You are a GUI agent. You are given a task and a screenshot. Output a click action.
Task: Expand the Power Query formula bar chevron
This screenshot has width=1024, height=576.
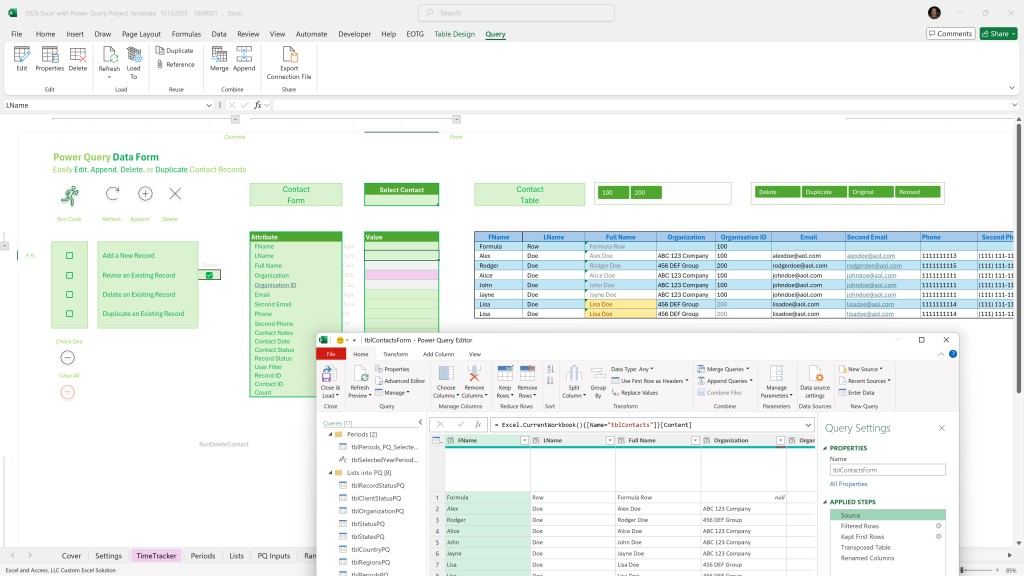coord(808,425)
